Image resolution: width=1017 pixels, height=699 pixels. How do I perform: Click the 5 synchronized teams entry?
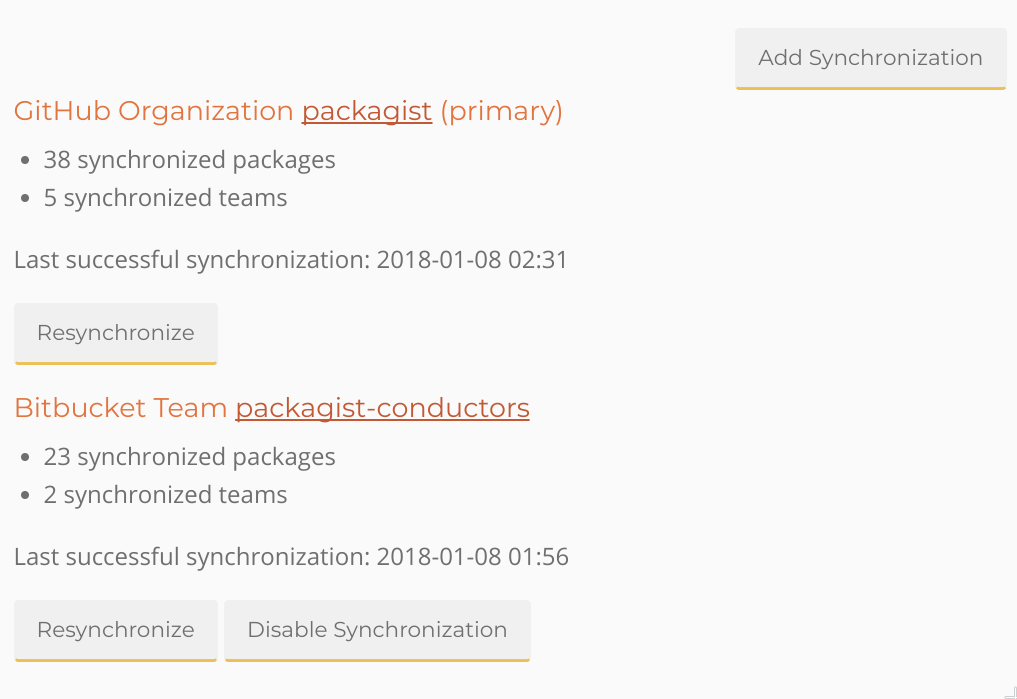(164, 198)
